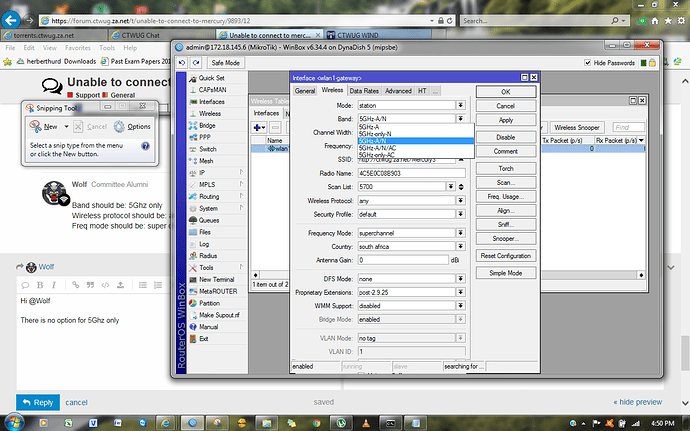Toggle the Hide Passwords checkbox

pyautogui.click(x=587, y=61)
